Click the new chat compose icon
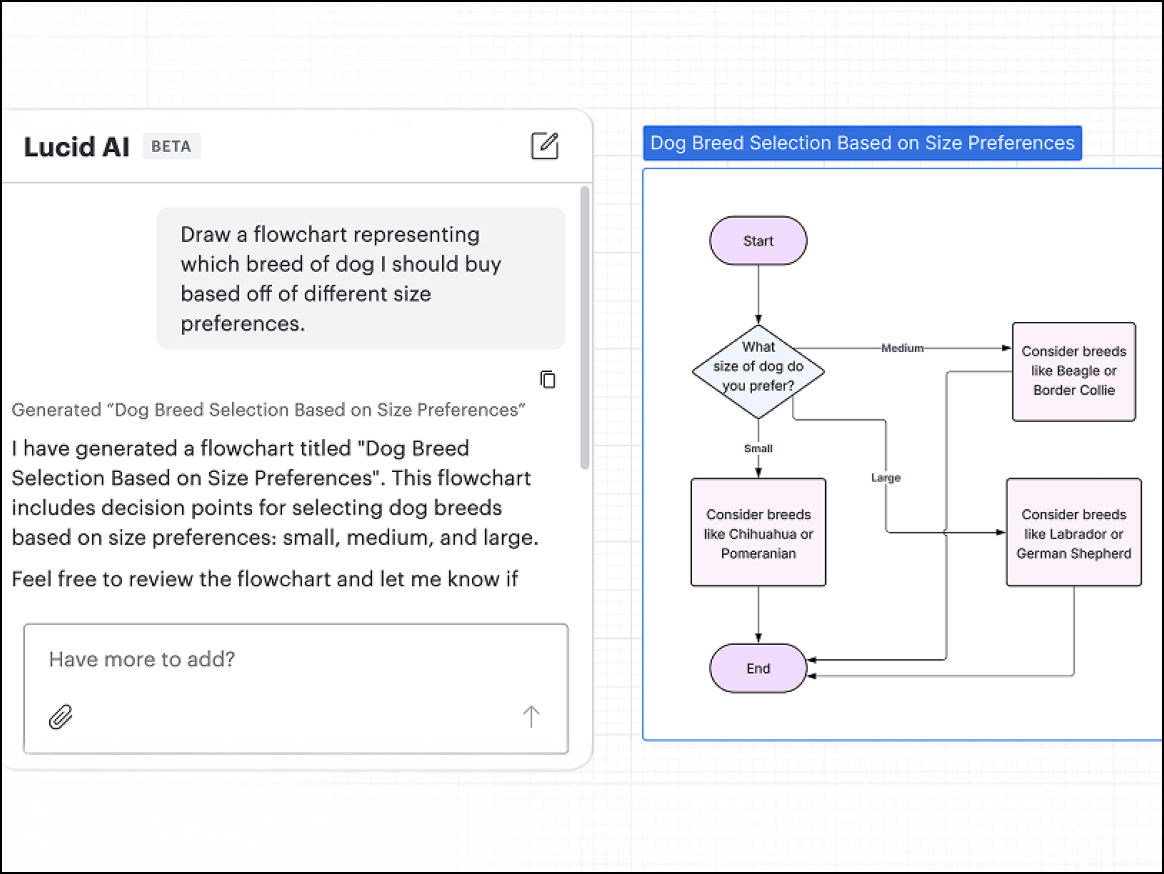 (x=544, y=146)
